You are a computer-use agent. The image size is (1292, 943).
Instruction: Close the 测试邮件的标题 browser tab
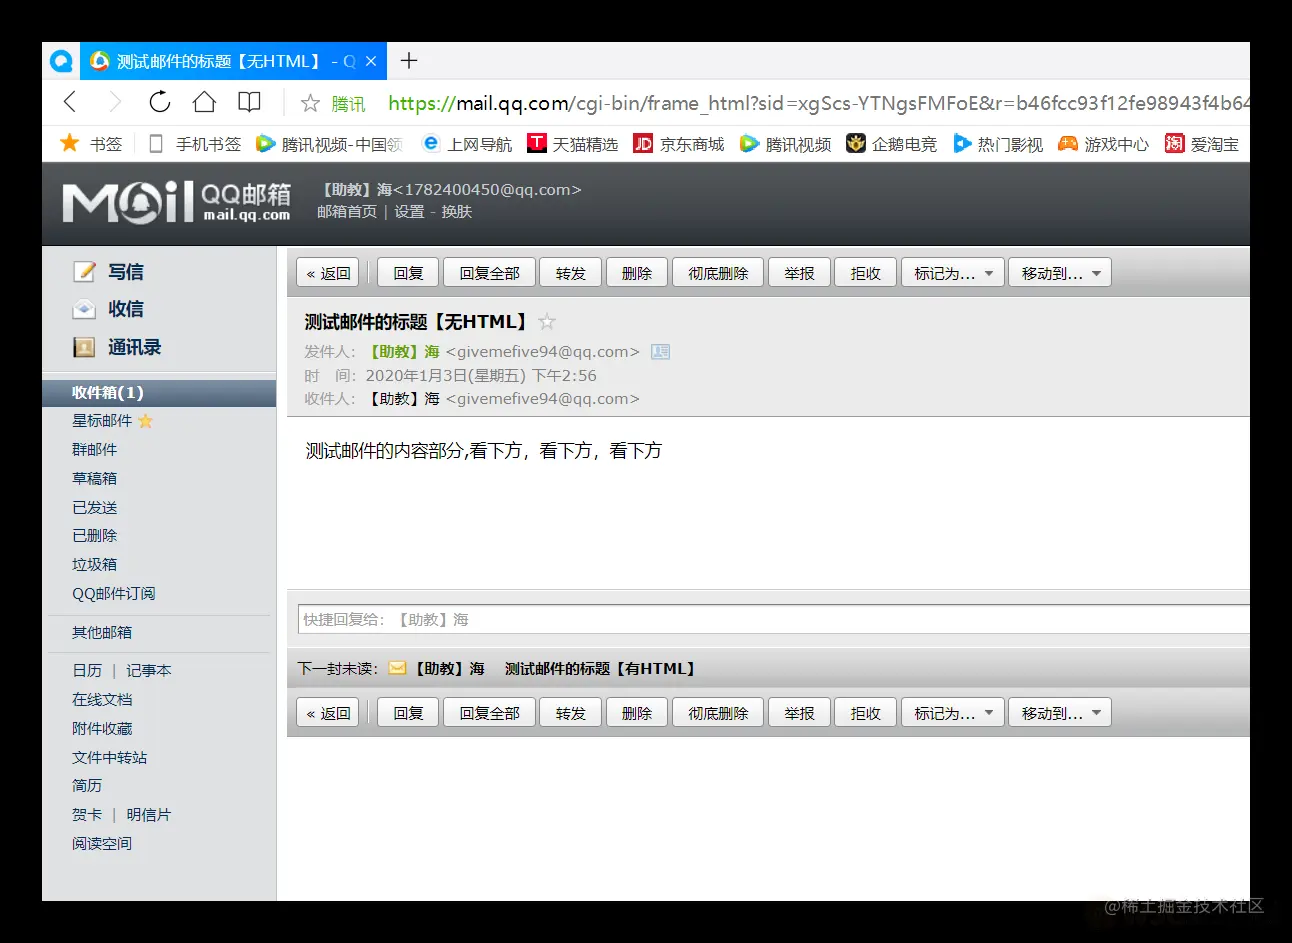[x=371, y=61]
